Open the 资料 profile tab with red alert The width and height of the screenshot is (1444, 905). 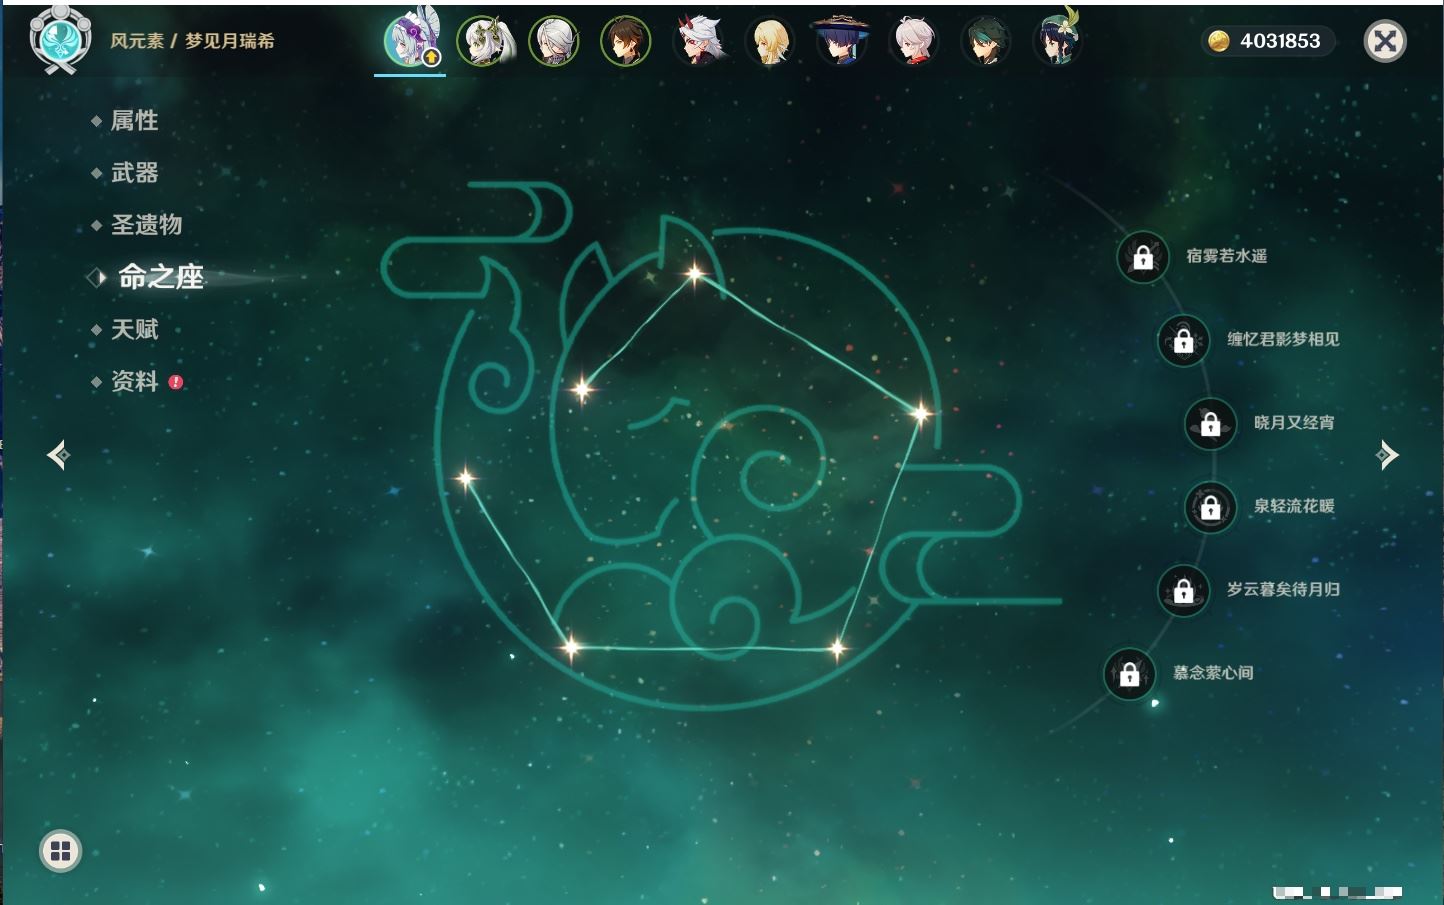tap(134, 382)
